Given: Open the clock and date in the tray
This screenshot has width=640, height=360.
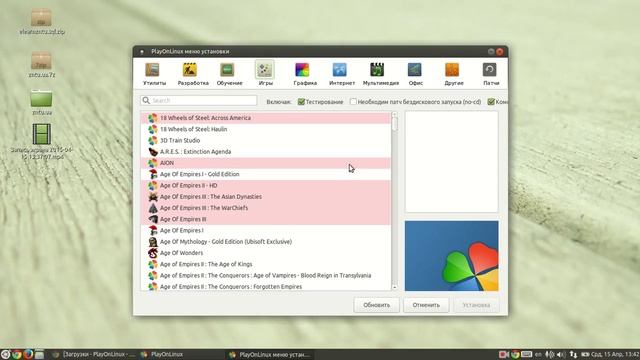Looking at the screenshot, I should [616, 354].
